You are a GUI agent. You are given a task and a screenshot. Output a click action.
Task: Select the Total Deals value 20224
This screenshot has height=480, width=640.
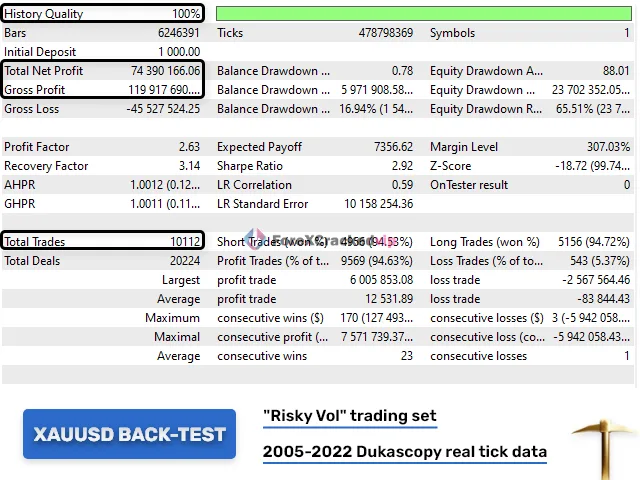[x=182, y=260]
